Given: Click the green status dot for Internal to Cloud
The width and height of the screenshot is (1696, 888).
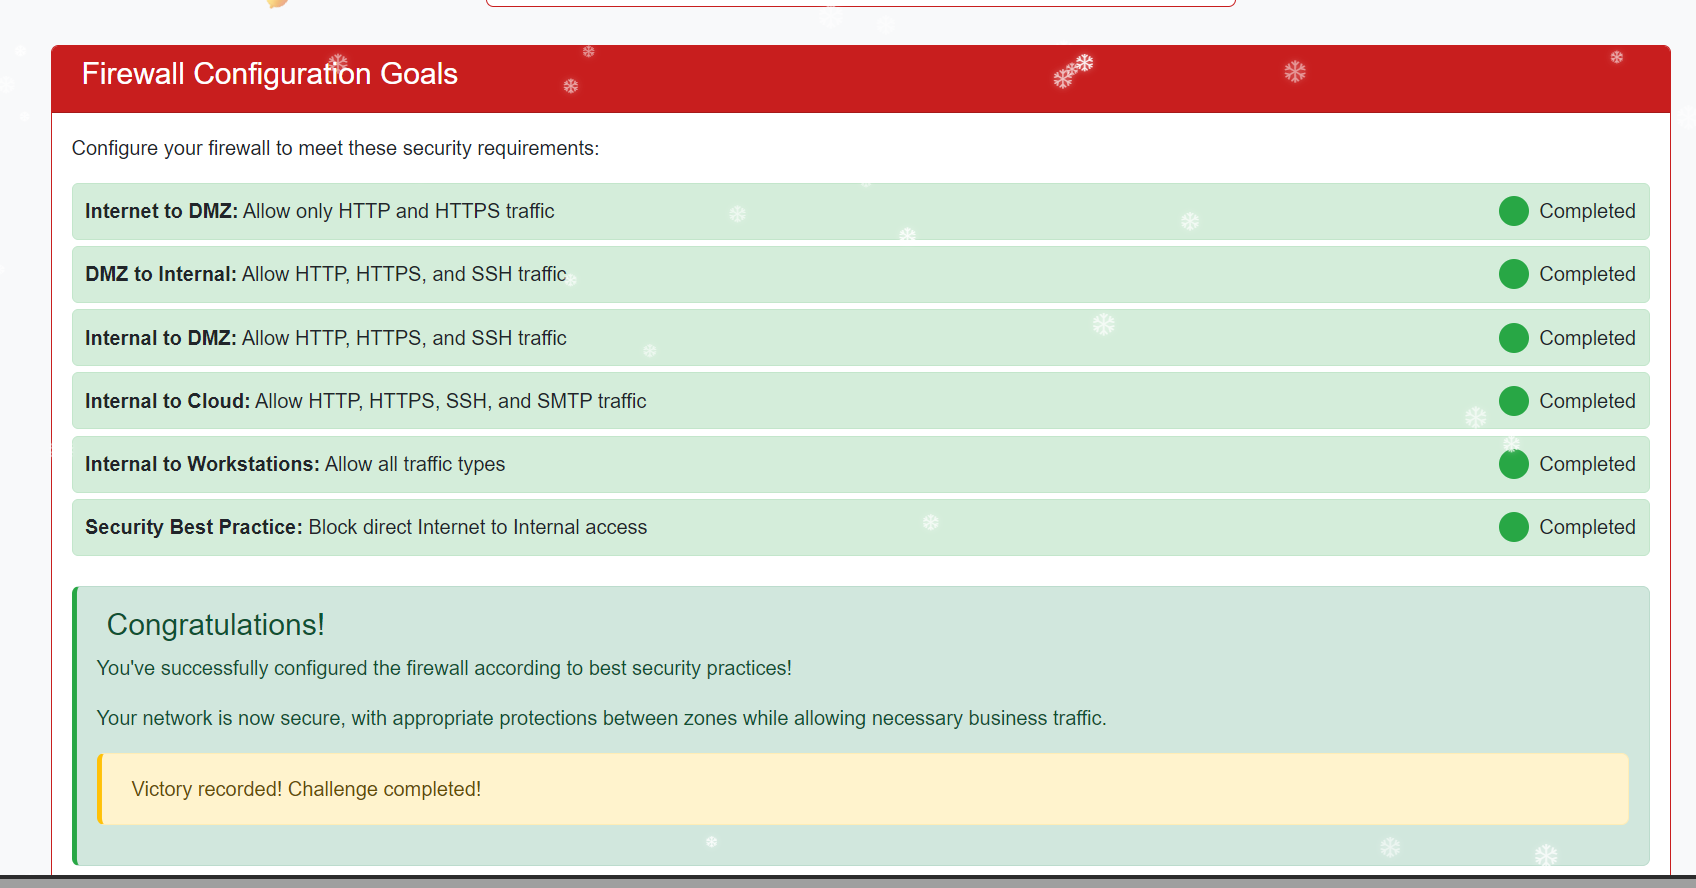Looking at the screenshot, I should click(x=1513, y=401).
